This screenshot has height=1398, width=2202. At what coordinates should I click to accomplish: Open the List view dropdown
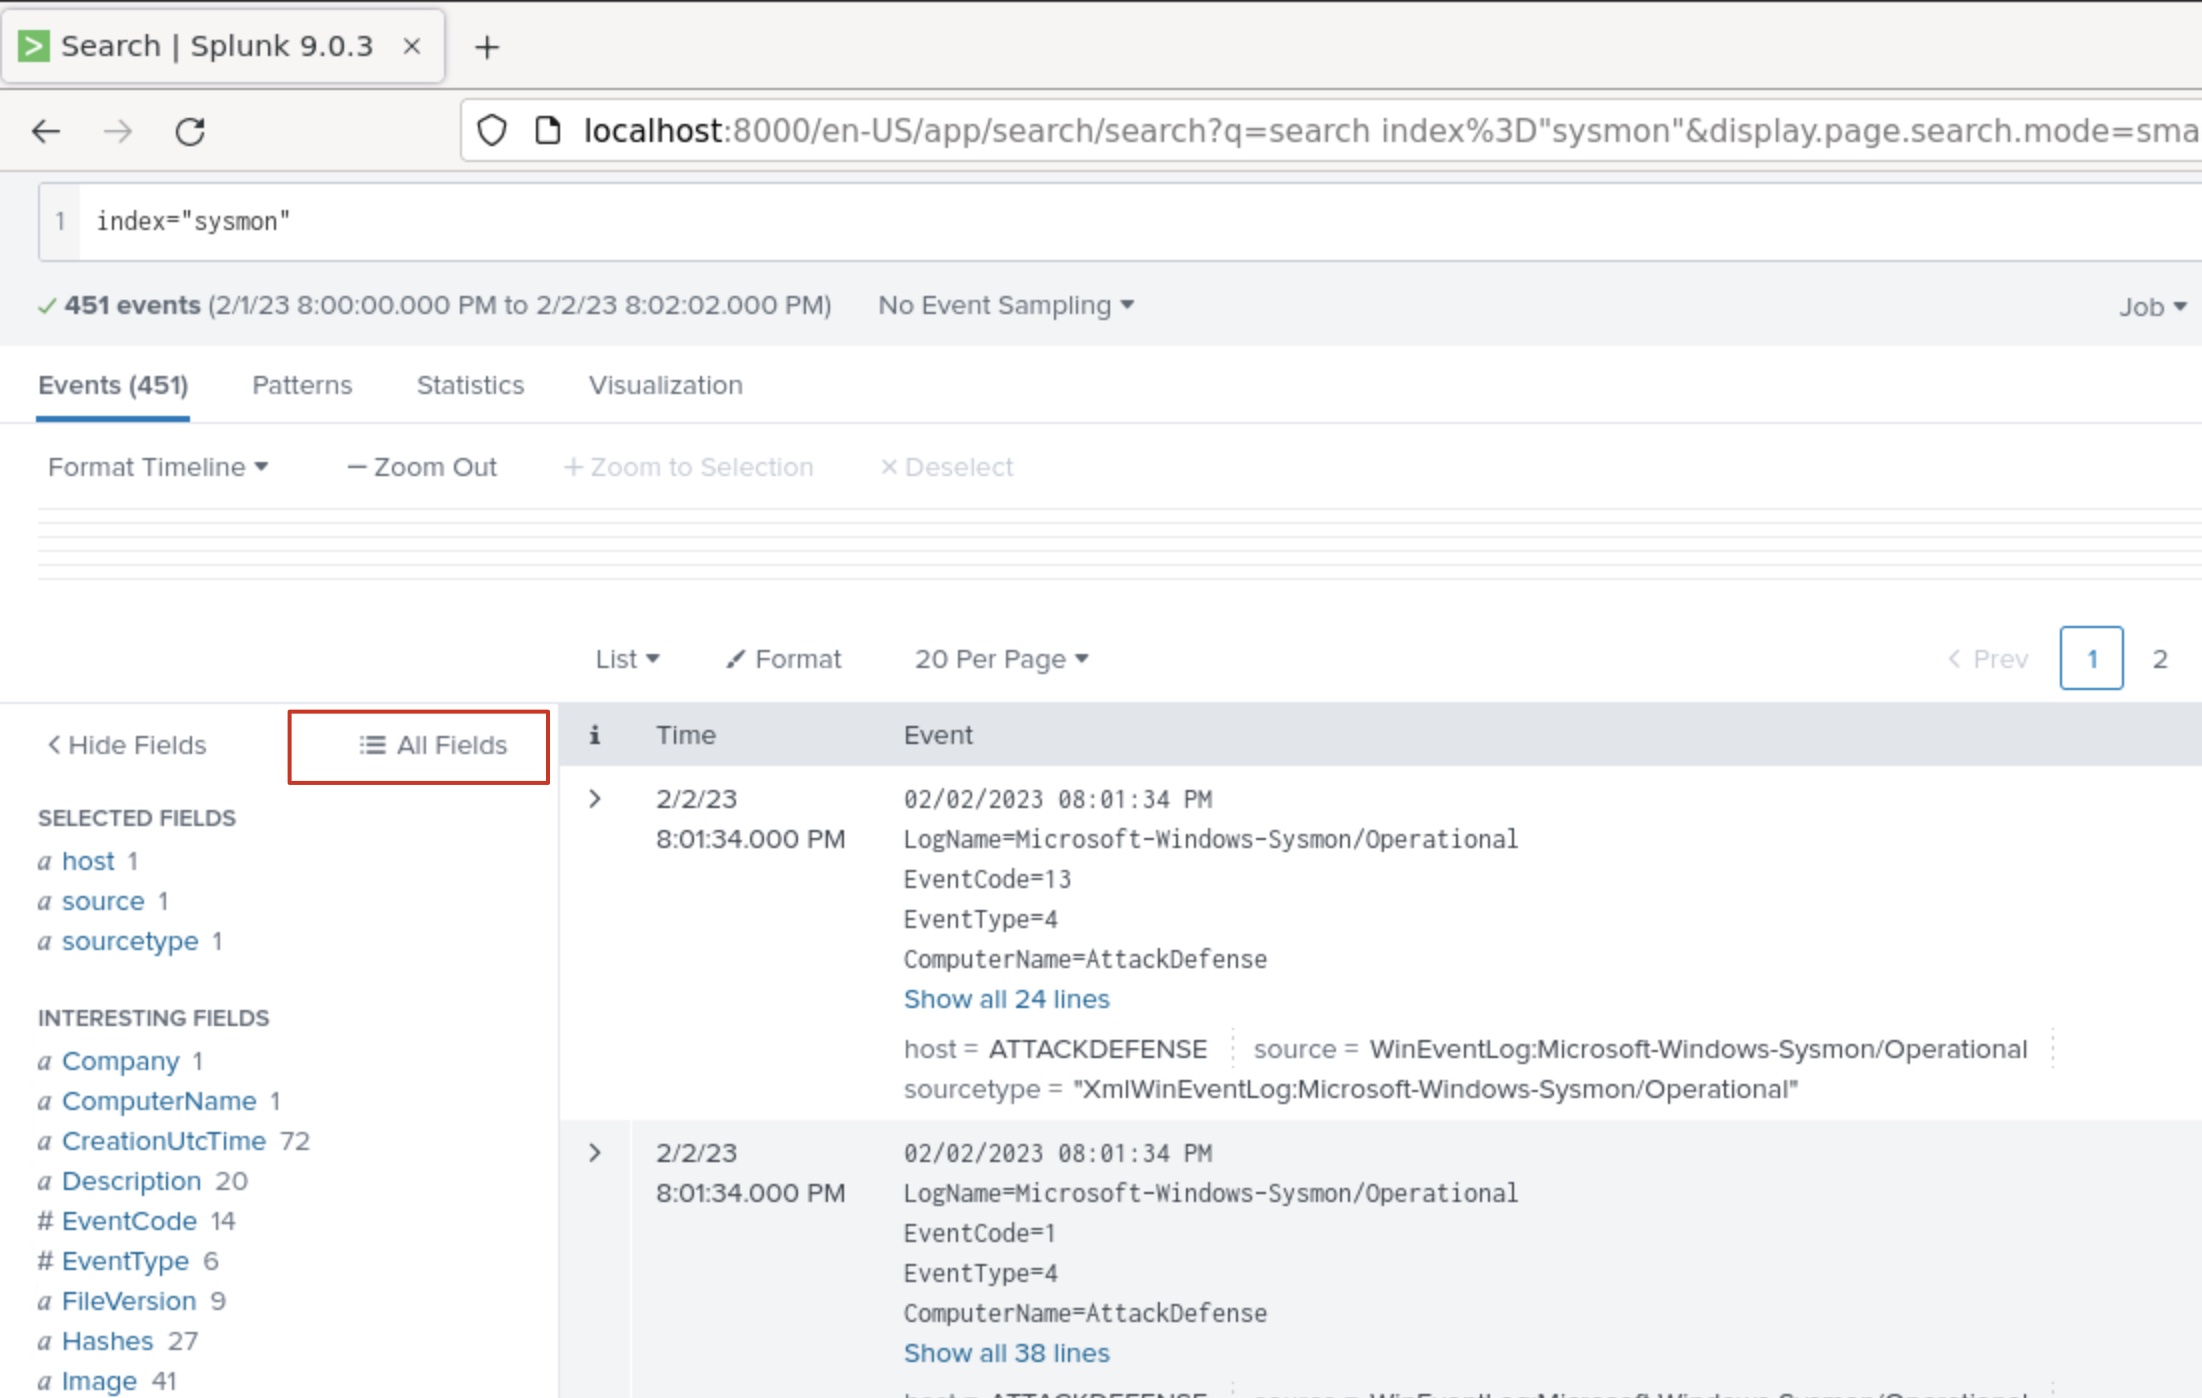(x=627, y=659)
